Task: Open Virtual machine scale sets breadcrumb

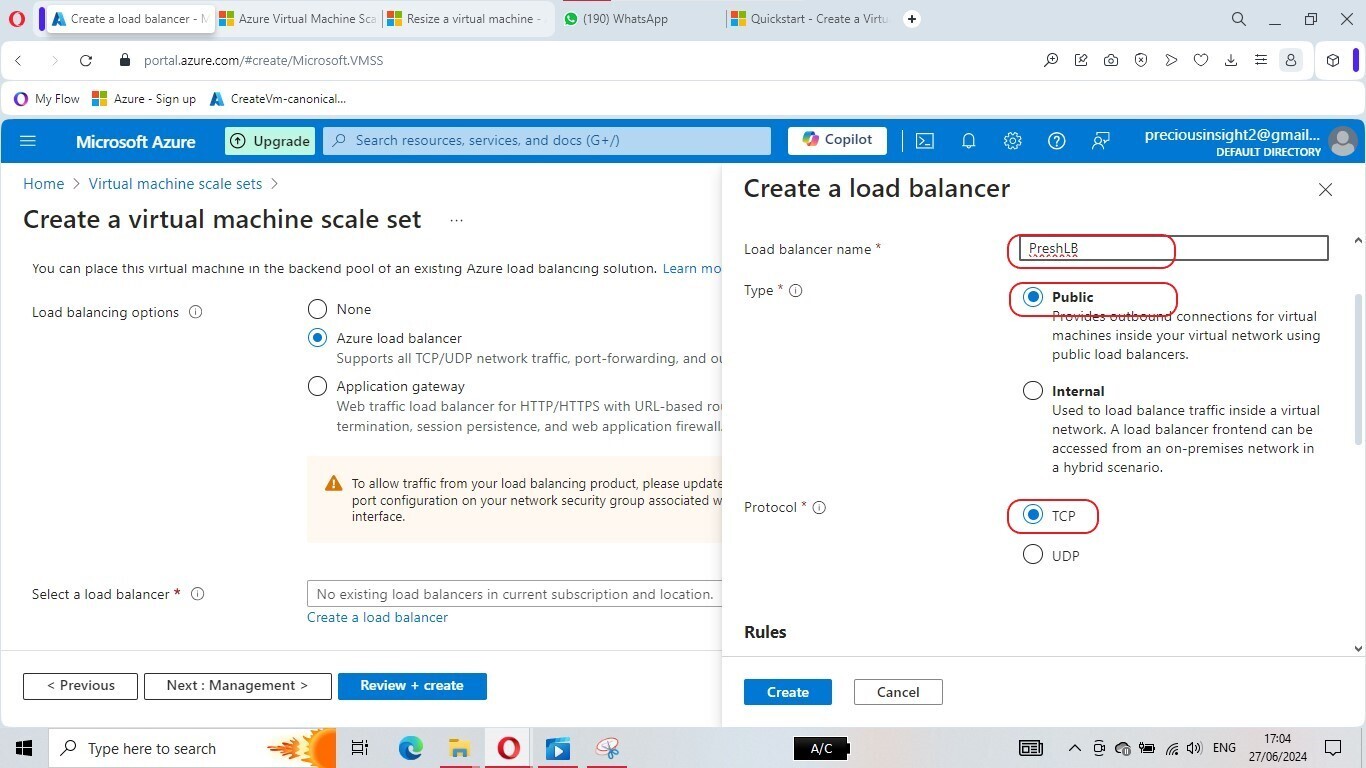Action: [x=175, y=184]
